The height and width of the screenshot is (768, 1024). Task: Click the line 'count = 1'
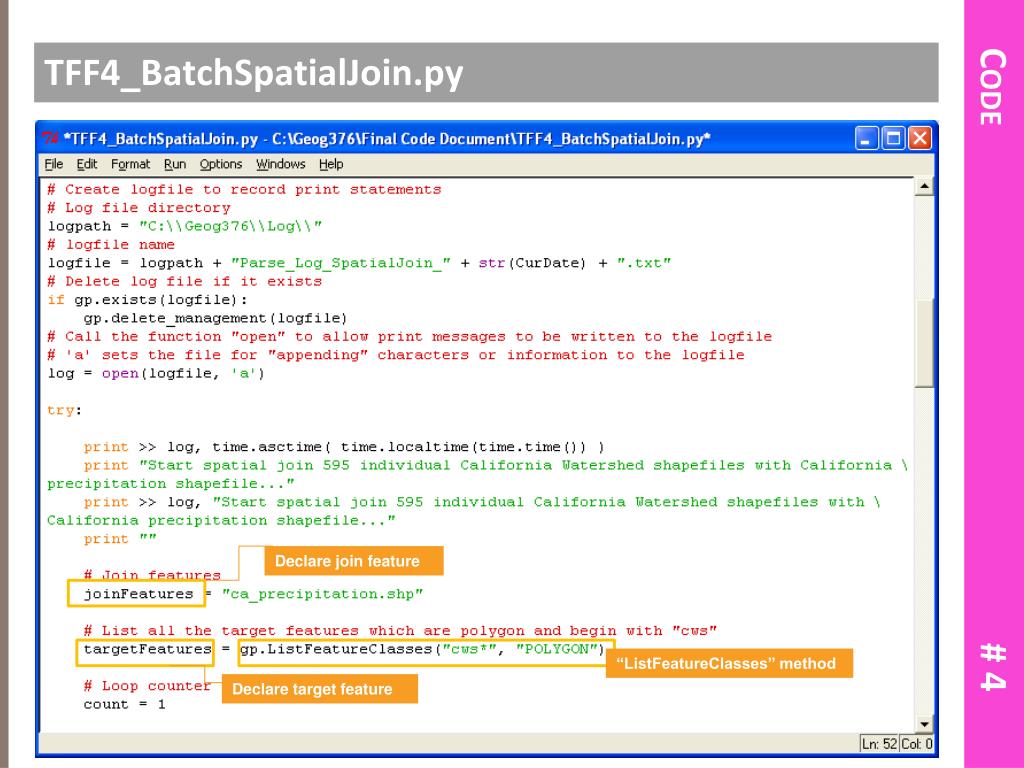pos(124,704)
